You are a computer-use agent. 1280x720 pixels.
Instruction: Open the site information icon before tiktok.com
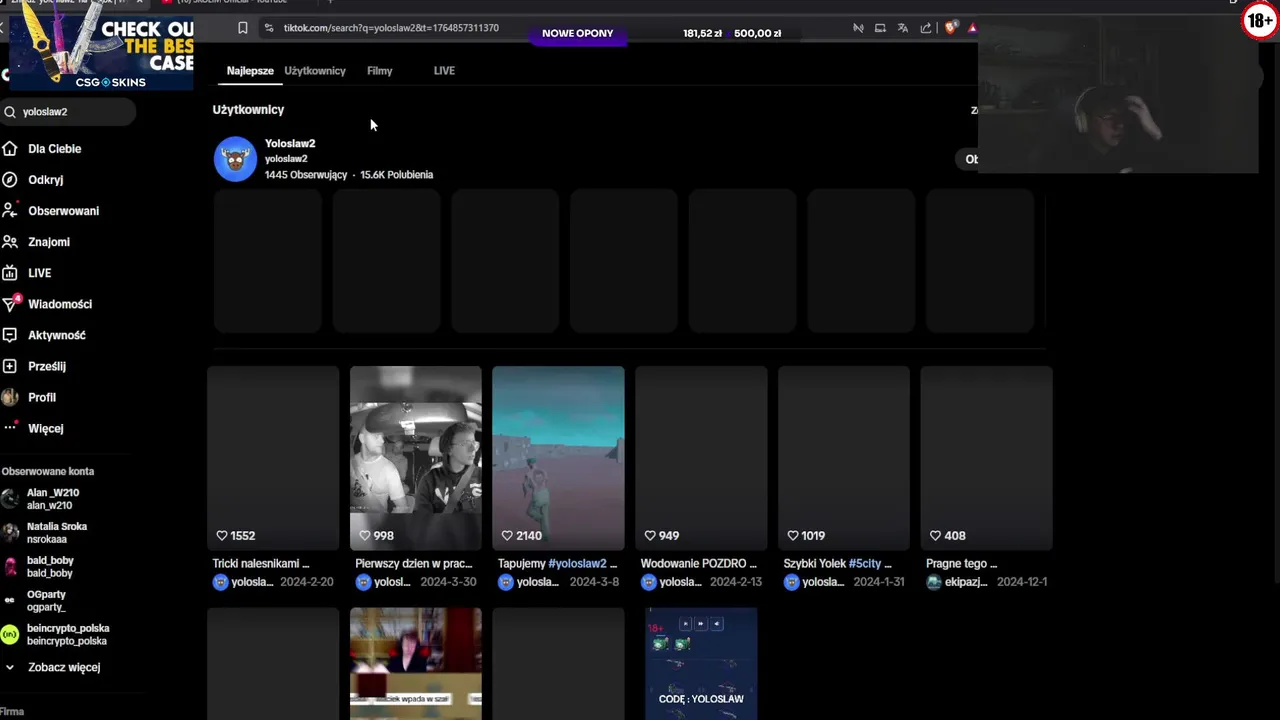268,28
